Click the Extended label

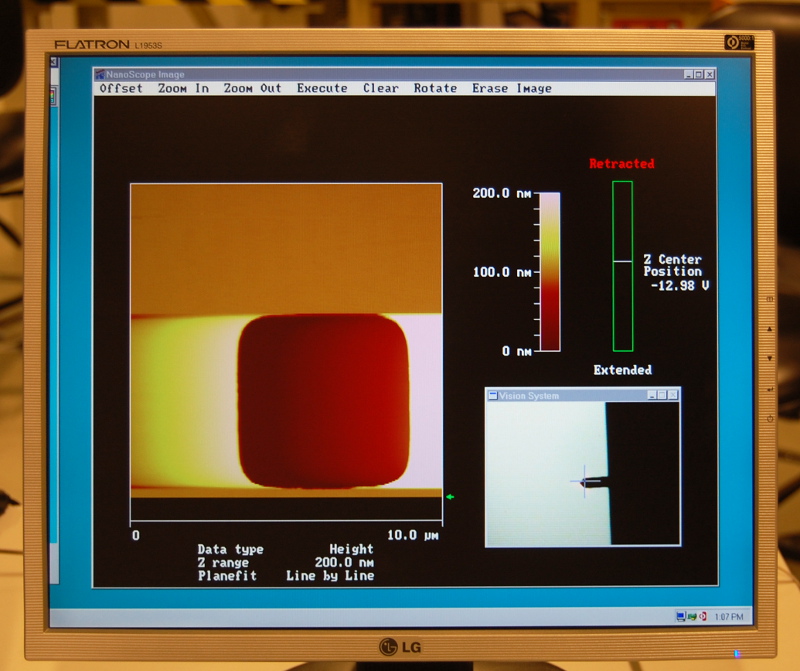click(x=622, y=370)
